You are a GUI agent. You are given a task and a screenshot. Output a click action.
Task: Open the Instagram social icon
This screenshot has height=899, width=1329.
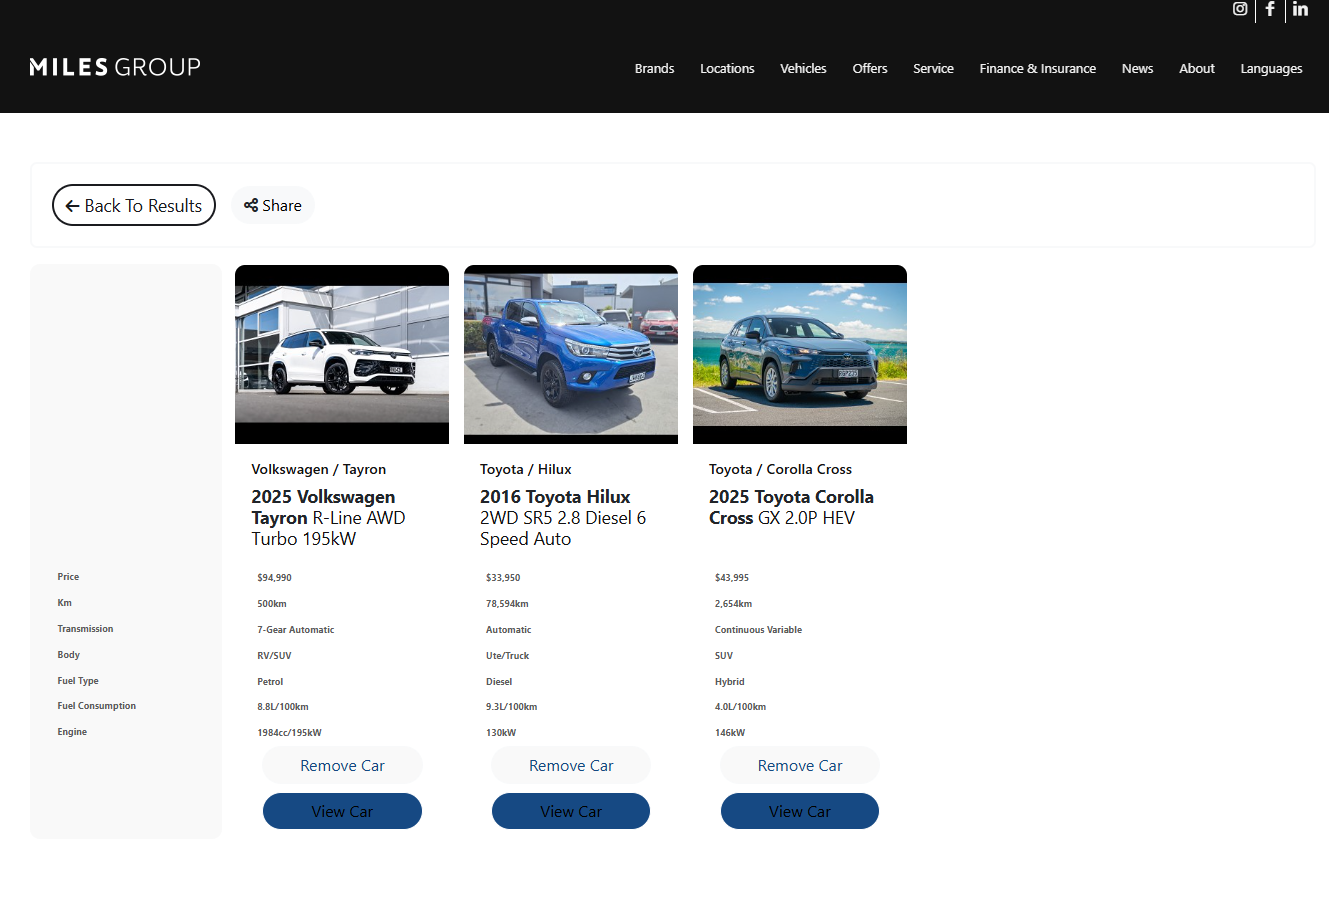tap(1240, 9)
